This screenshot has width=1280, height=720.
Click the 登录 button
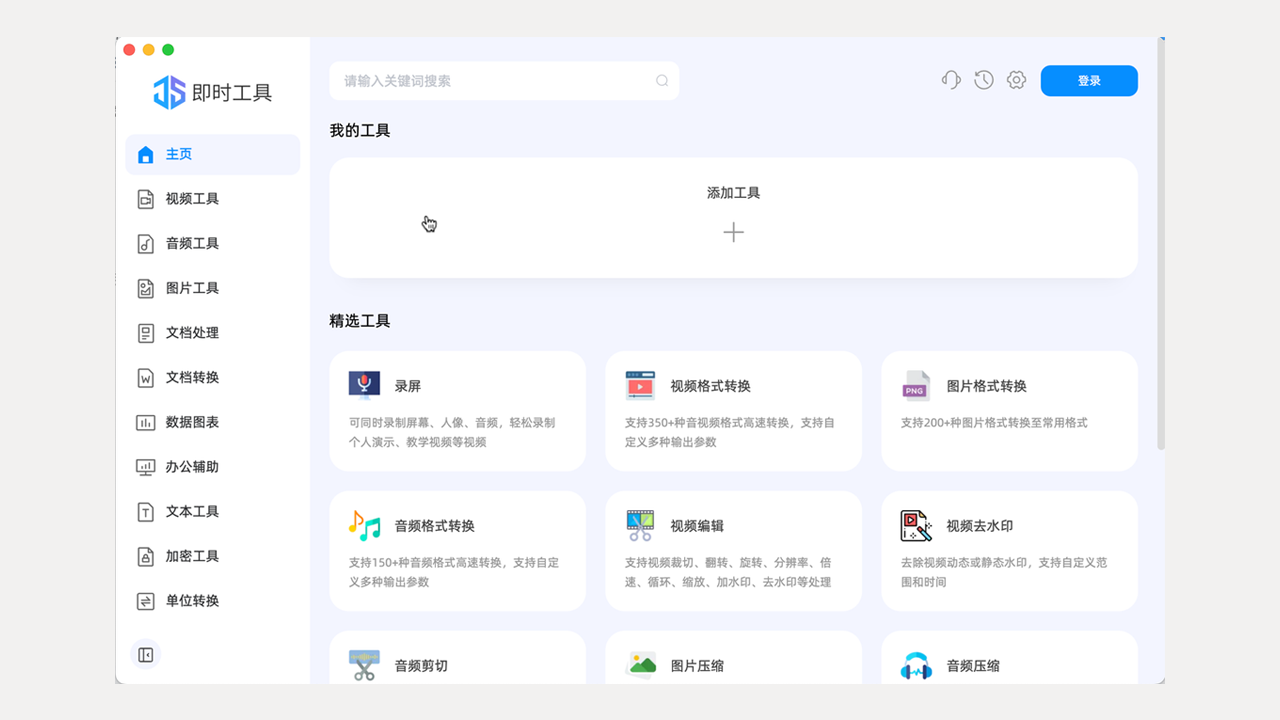tap(1089, 80)
